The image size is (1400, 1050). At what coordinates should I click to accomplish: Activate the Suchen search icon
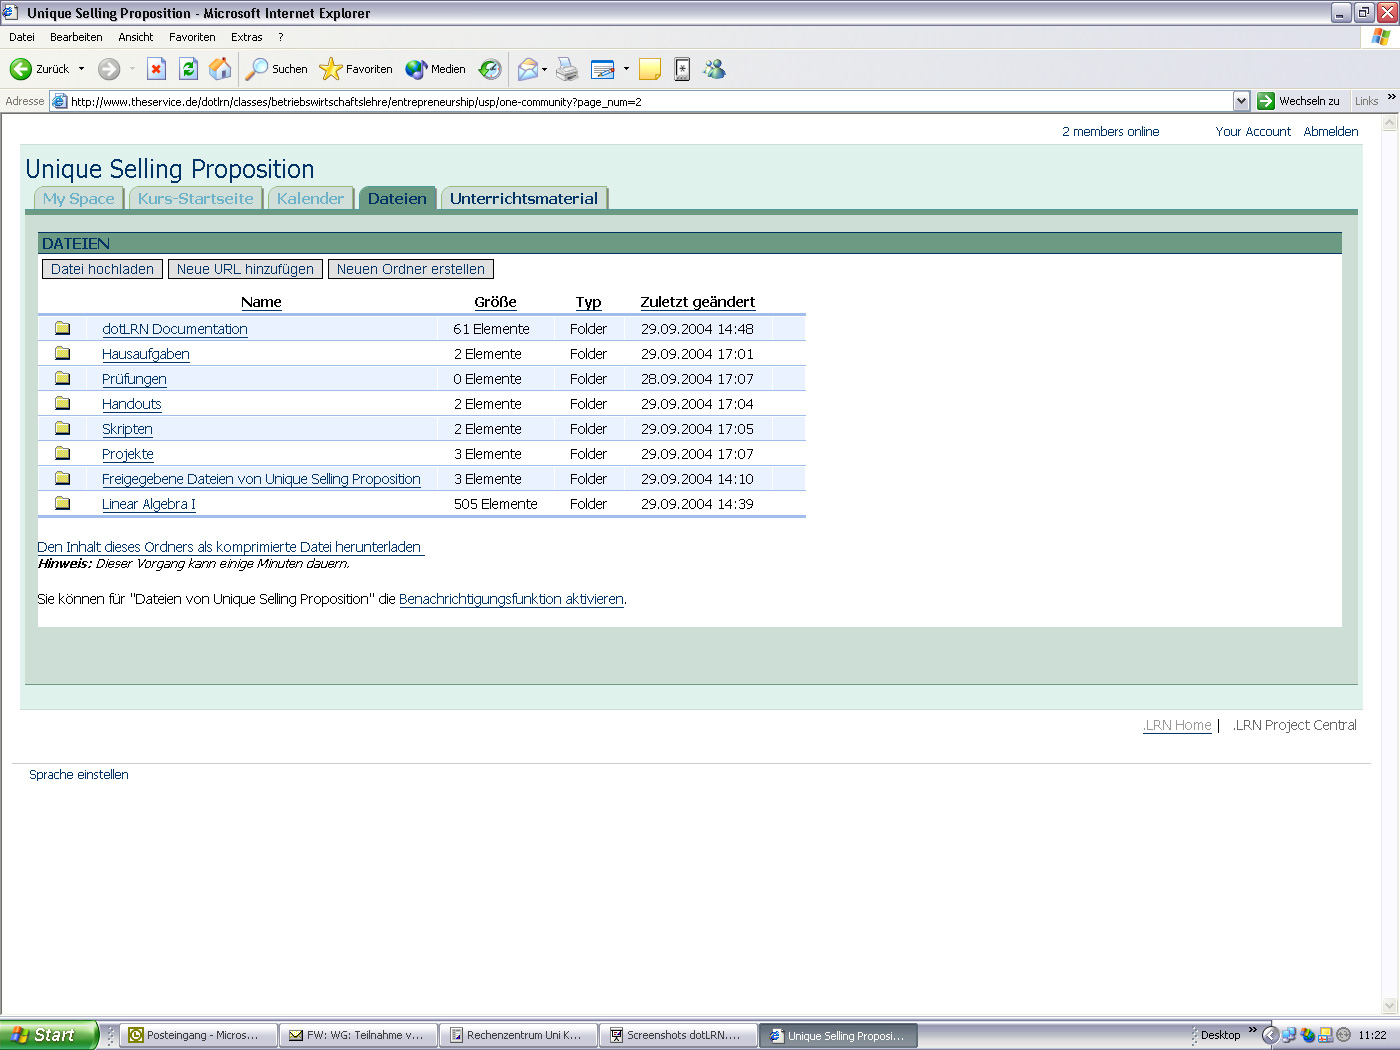[x=259, y=69]
